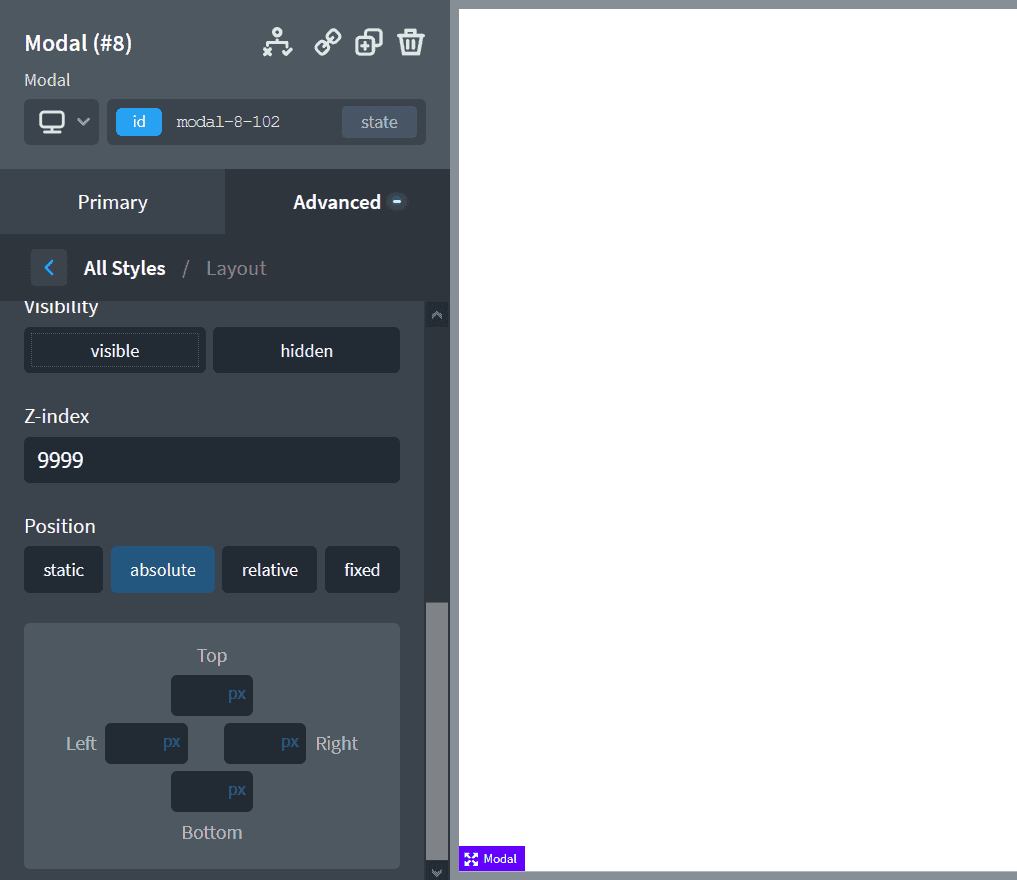
Task: Open the desktop device breakpoint dropdown
Action: coord(62,122)
